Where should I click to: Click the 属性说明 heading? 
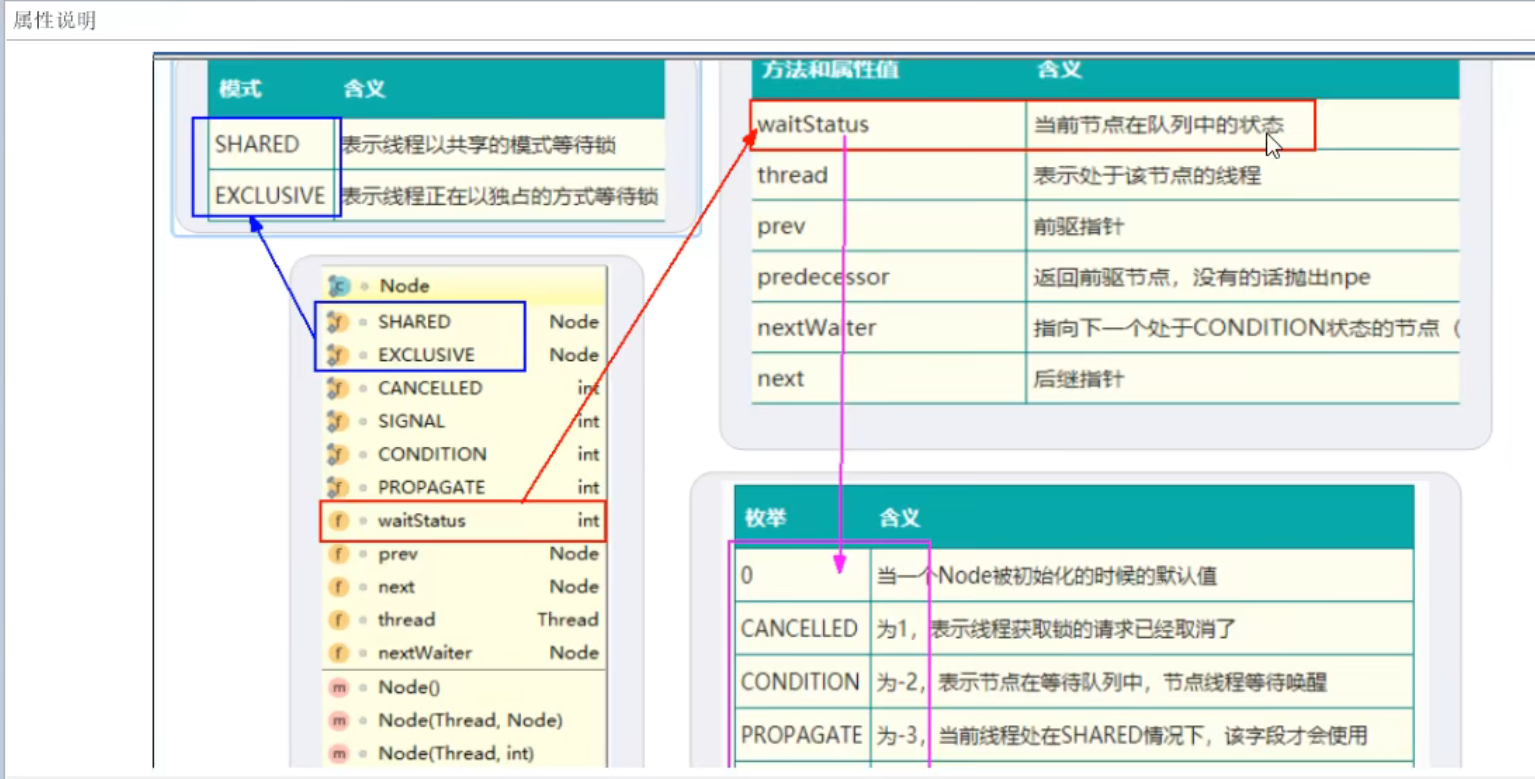point(54,20)
